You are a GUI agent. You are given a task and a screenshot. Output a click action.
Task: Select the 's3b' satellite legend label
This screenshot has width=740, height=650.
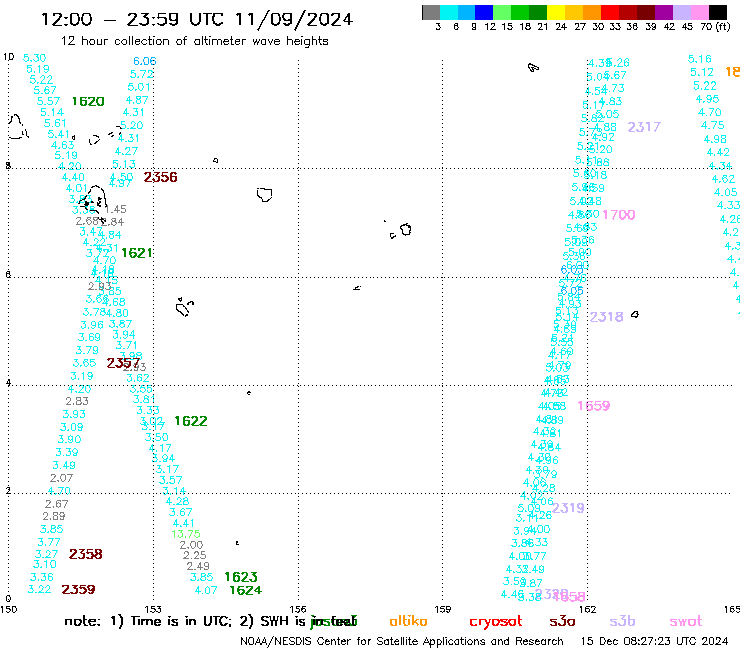coord(622,621)
